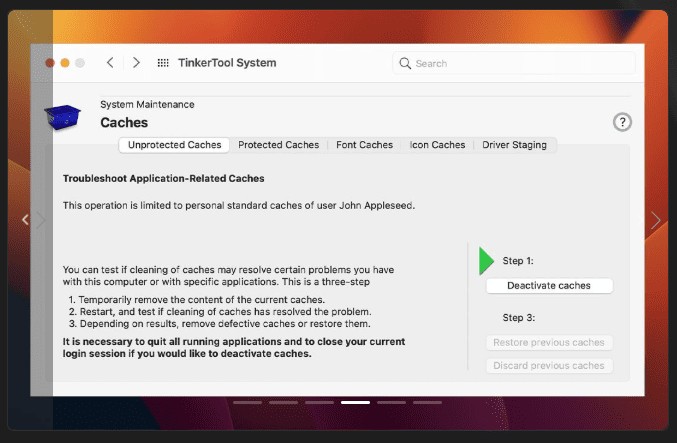Screen dimensions: 677x443
Task: Switch to the Protected Caches tab
Action: click(278, 145)
